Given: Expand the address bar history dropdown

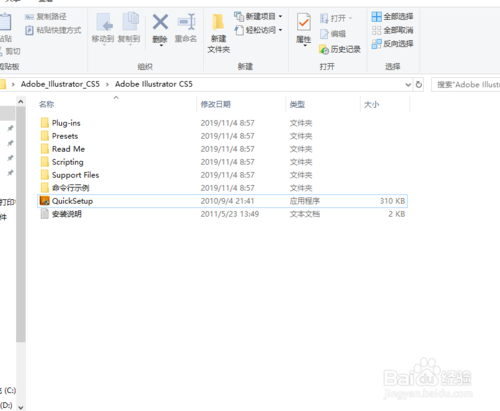Looking at the screenshot, I should (x=408, y=85).
